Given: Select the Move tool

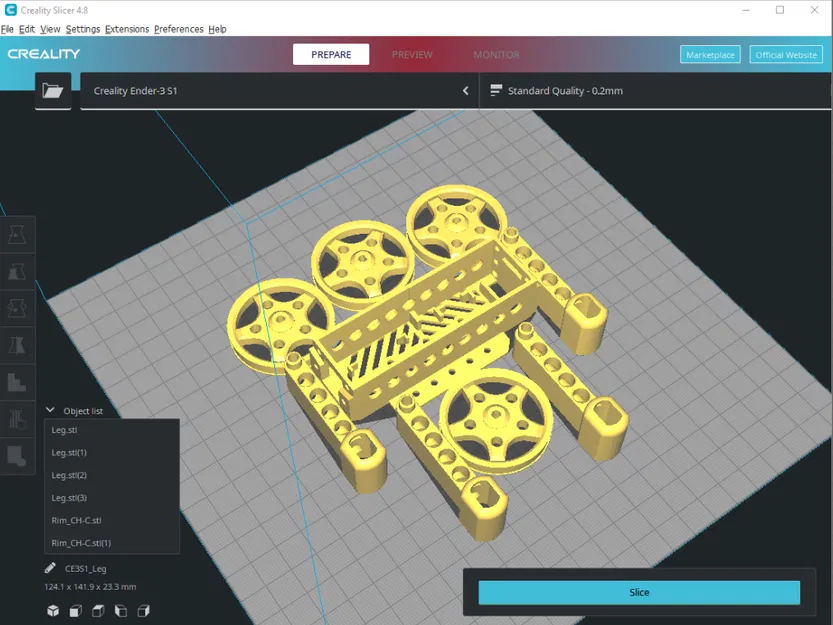Looking at the screenshot, I should pyautogui.click(x=17, y=233).
